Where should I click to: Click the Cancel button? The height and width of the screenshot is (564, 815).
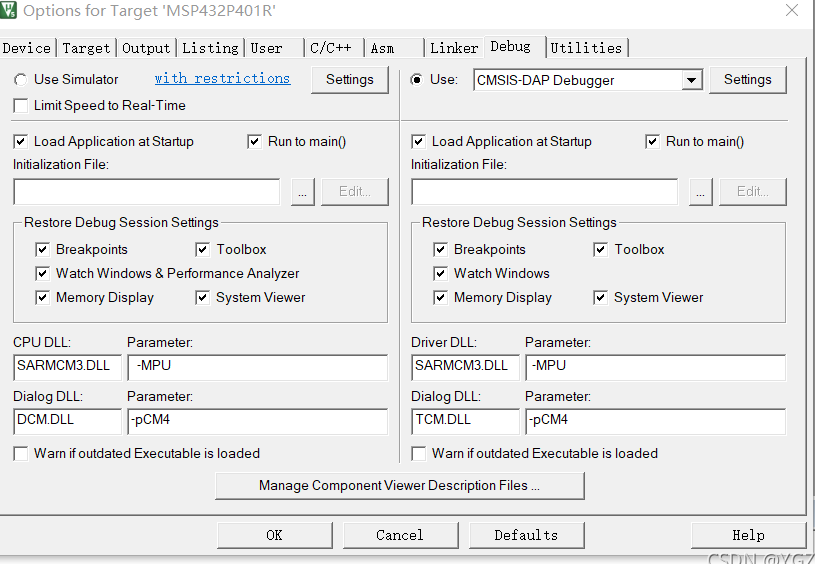(x=400, y=535)
